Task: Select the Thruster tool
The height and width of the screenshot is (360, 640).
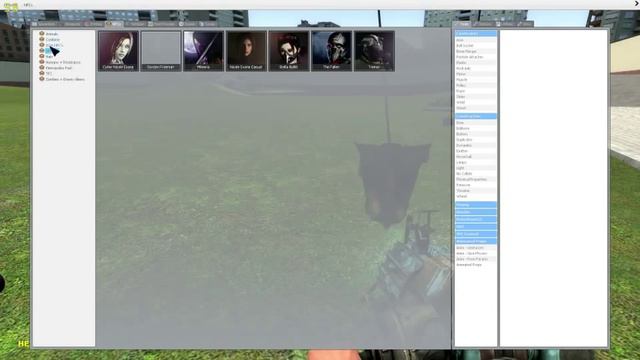Action: (x=476, y=191)
